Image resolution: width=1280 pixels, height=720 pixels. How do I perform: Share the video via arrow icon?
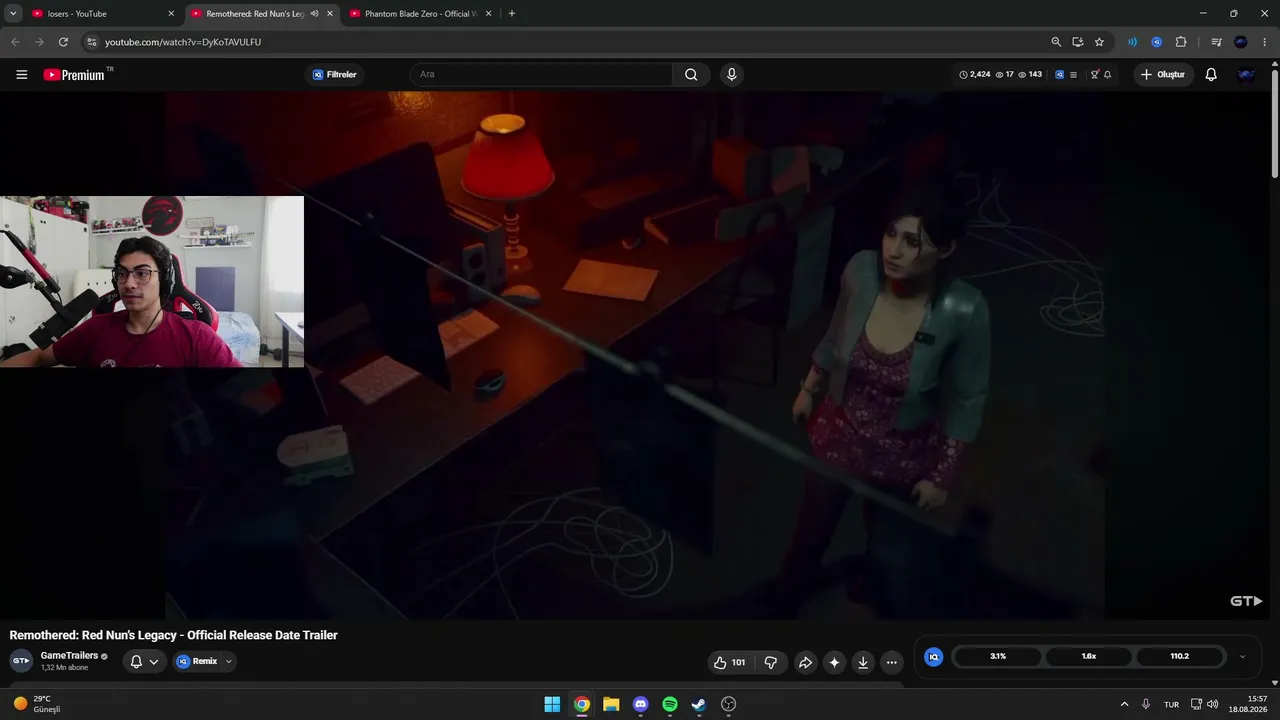coord(805,662)
